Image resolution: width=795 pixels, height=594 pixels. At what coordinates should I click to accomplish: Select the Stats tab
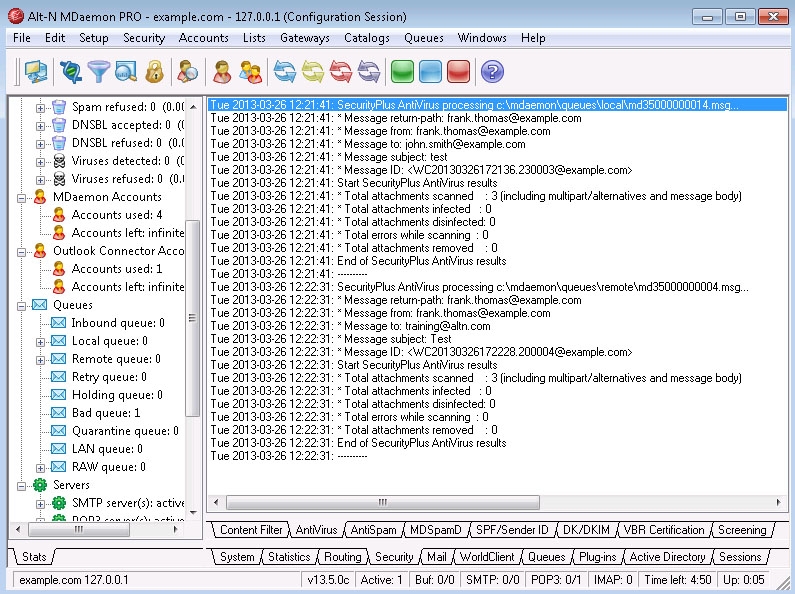tap(34, 557)
